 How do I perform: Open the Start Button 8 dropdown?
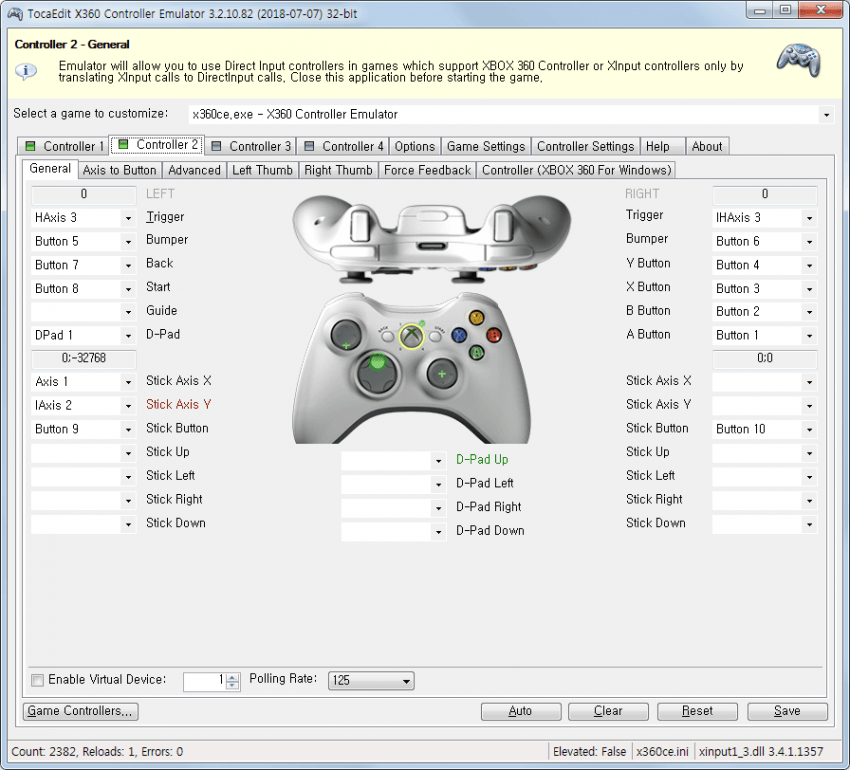[x=128, y=289]
